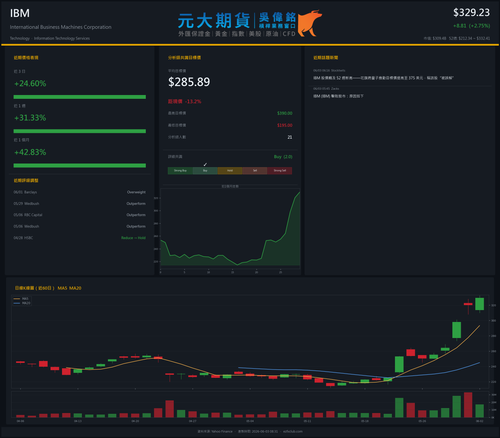This screenshot has width=500, height=438.
Task: Click the tallest red volume bar
Action: click(468, 405)
